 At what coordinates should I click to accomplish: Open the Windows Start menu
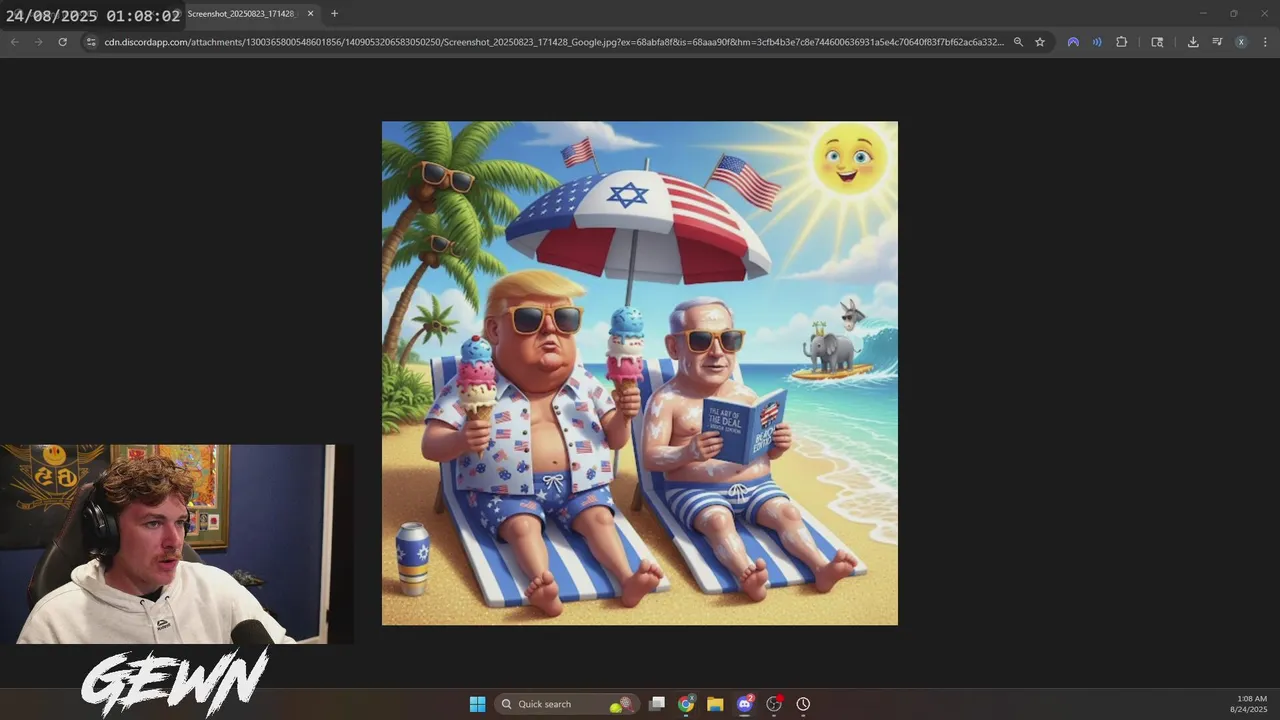pyautogui.click(x=477, y=704)
